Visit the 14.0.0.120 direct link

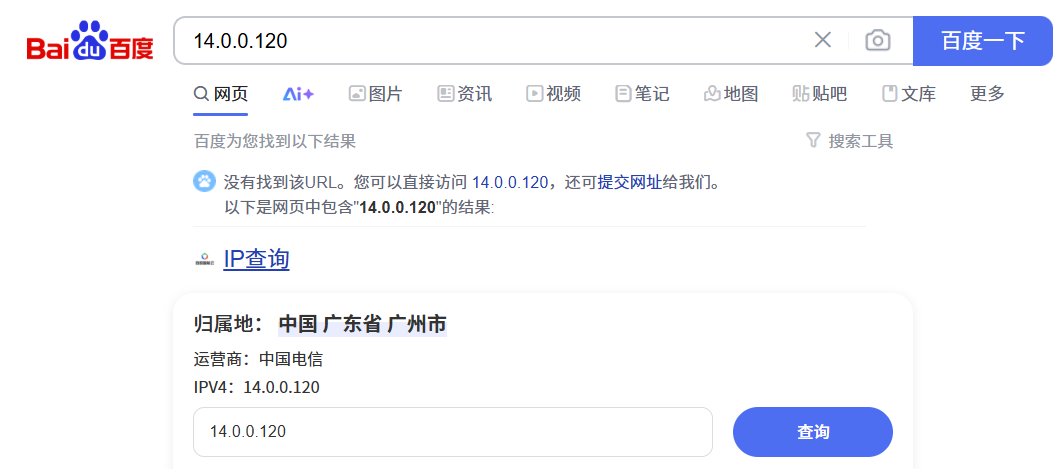click(x=510, y=182)
